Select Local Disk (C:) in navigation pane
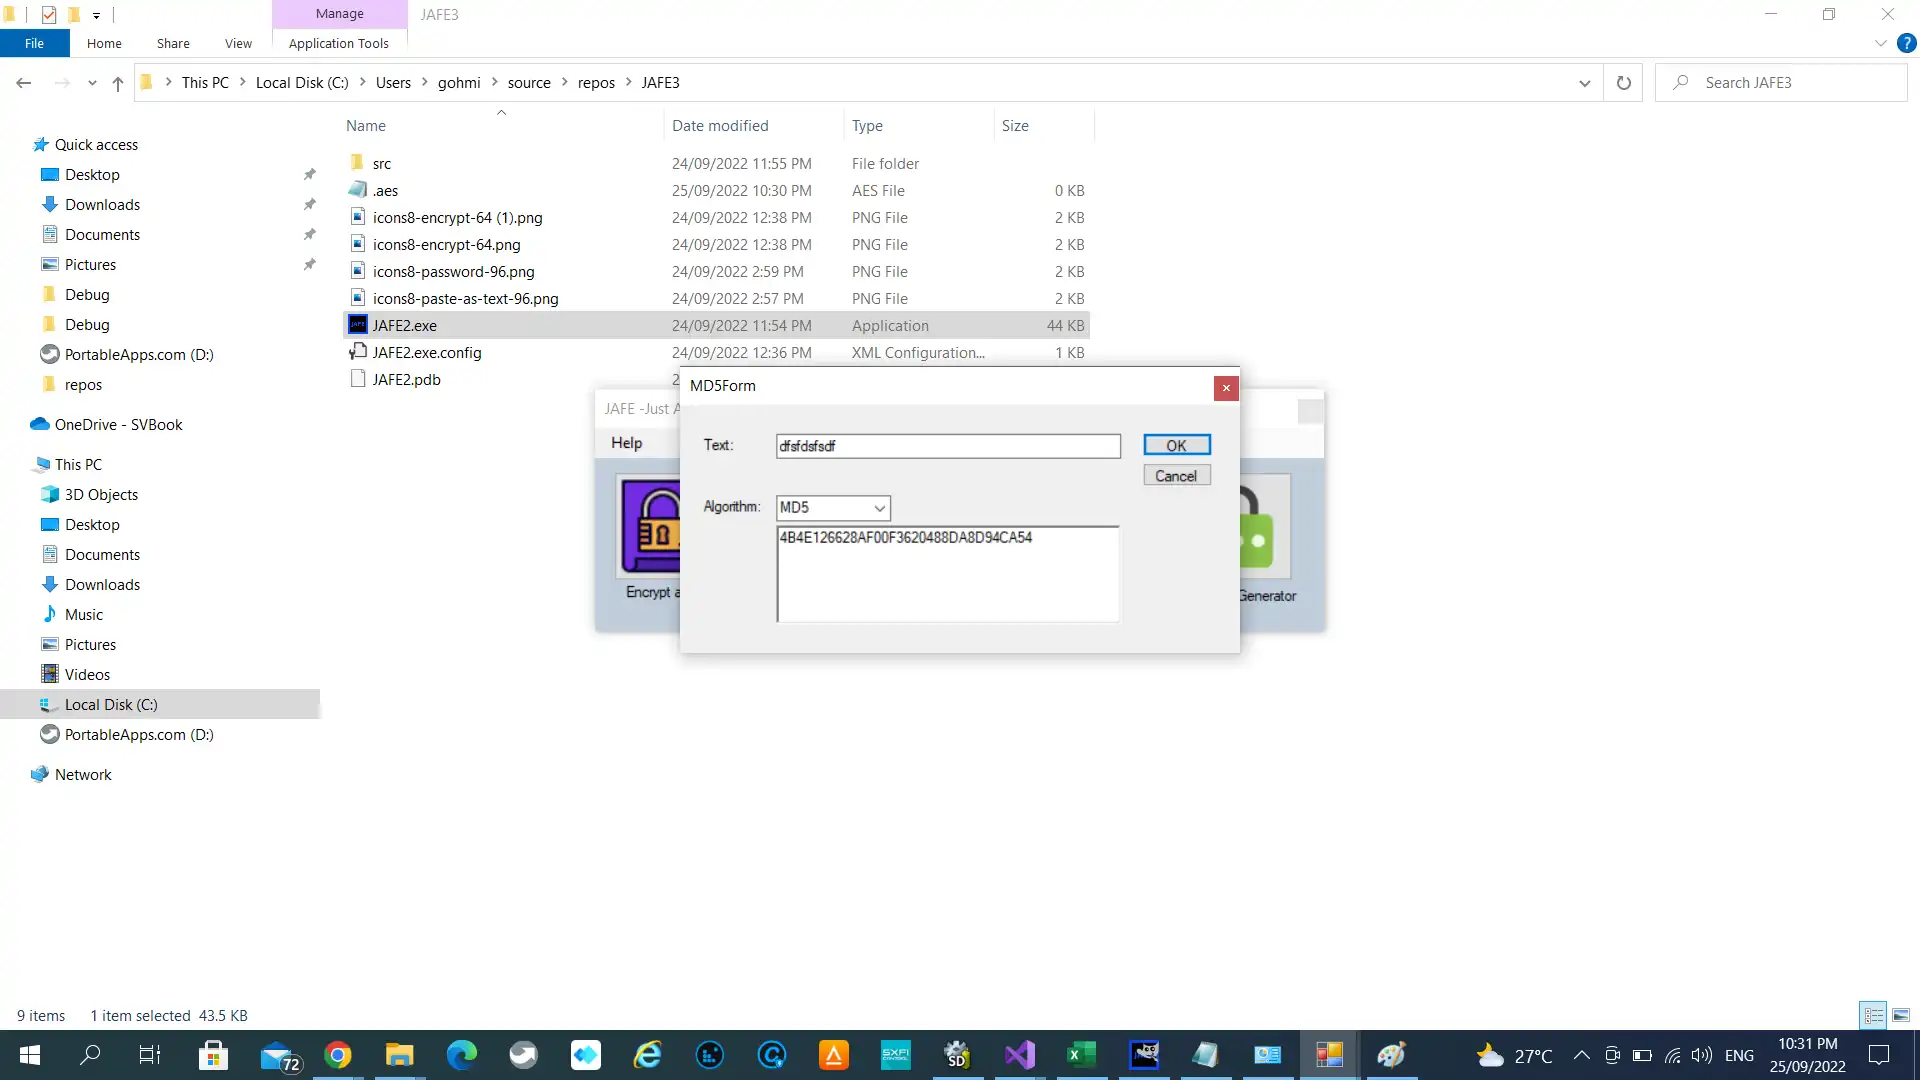This screenshot has height=1080, width=1920. click(x=111, y=705)
